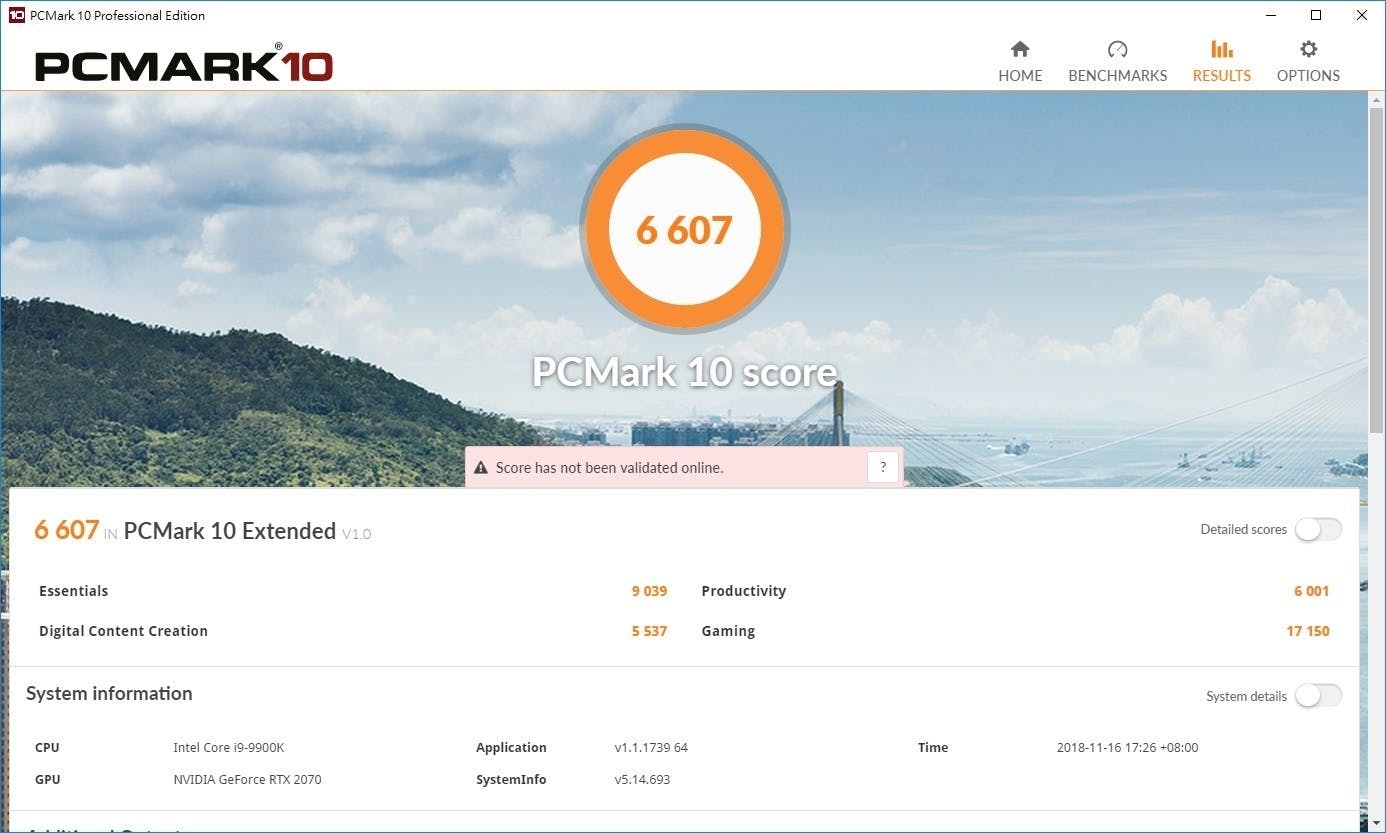Click the SystemInfo version v5.14.693
The image size is (1386, 833).
point(642,780)
